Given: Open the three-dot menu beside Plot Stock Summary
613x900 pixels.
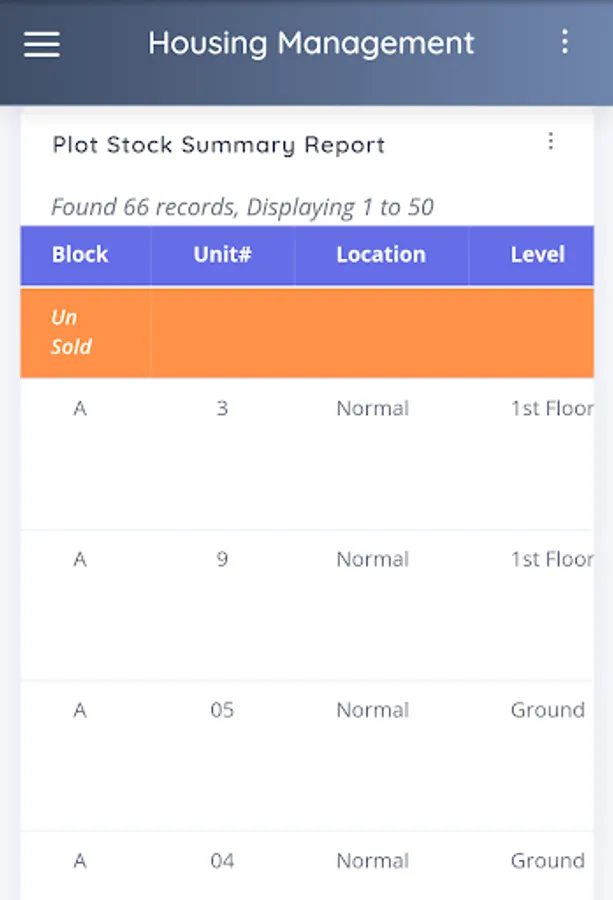Looking at the screenshot, I should 551,142.
